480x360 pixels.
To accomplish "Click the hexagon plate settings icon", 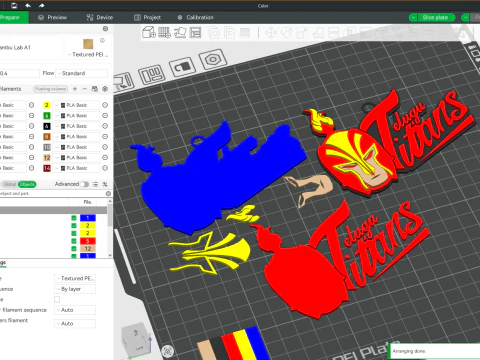I will point(213,60).
